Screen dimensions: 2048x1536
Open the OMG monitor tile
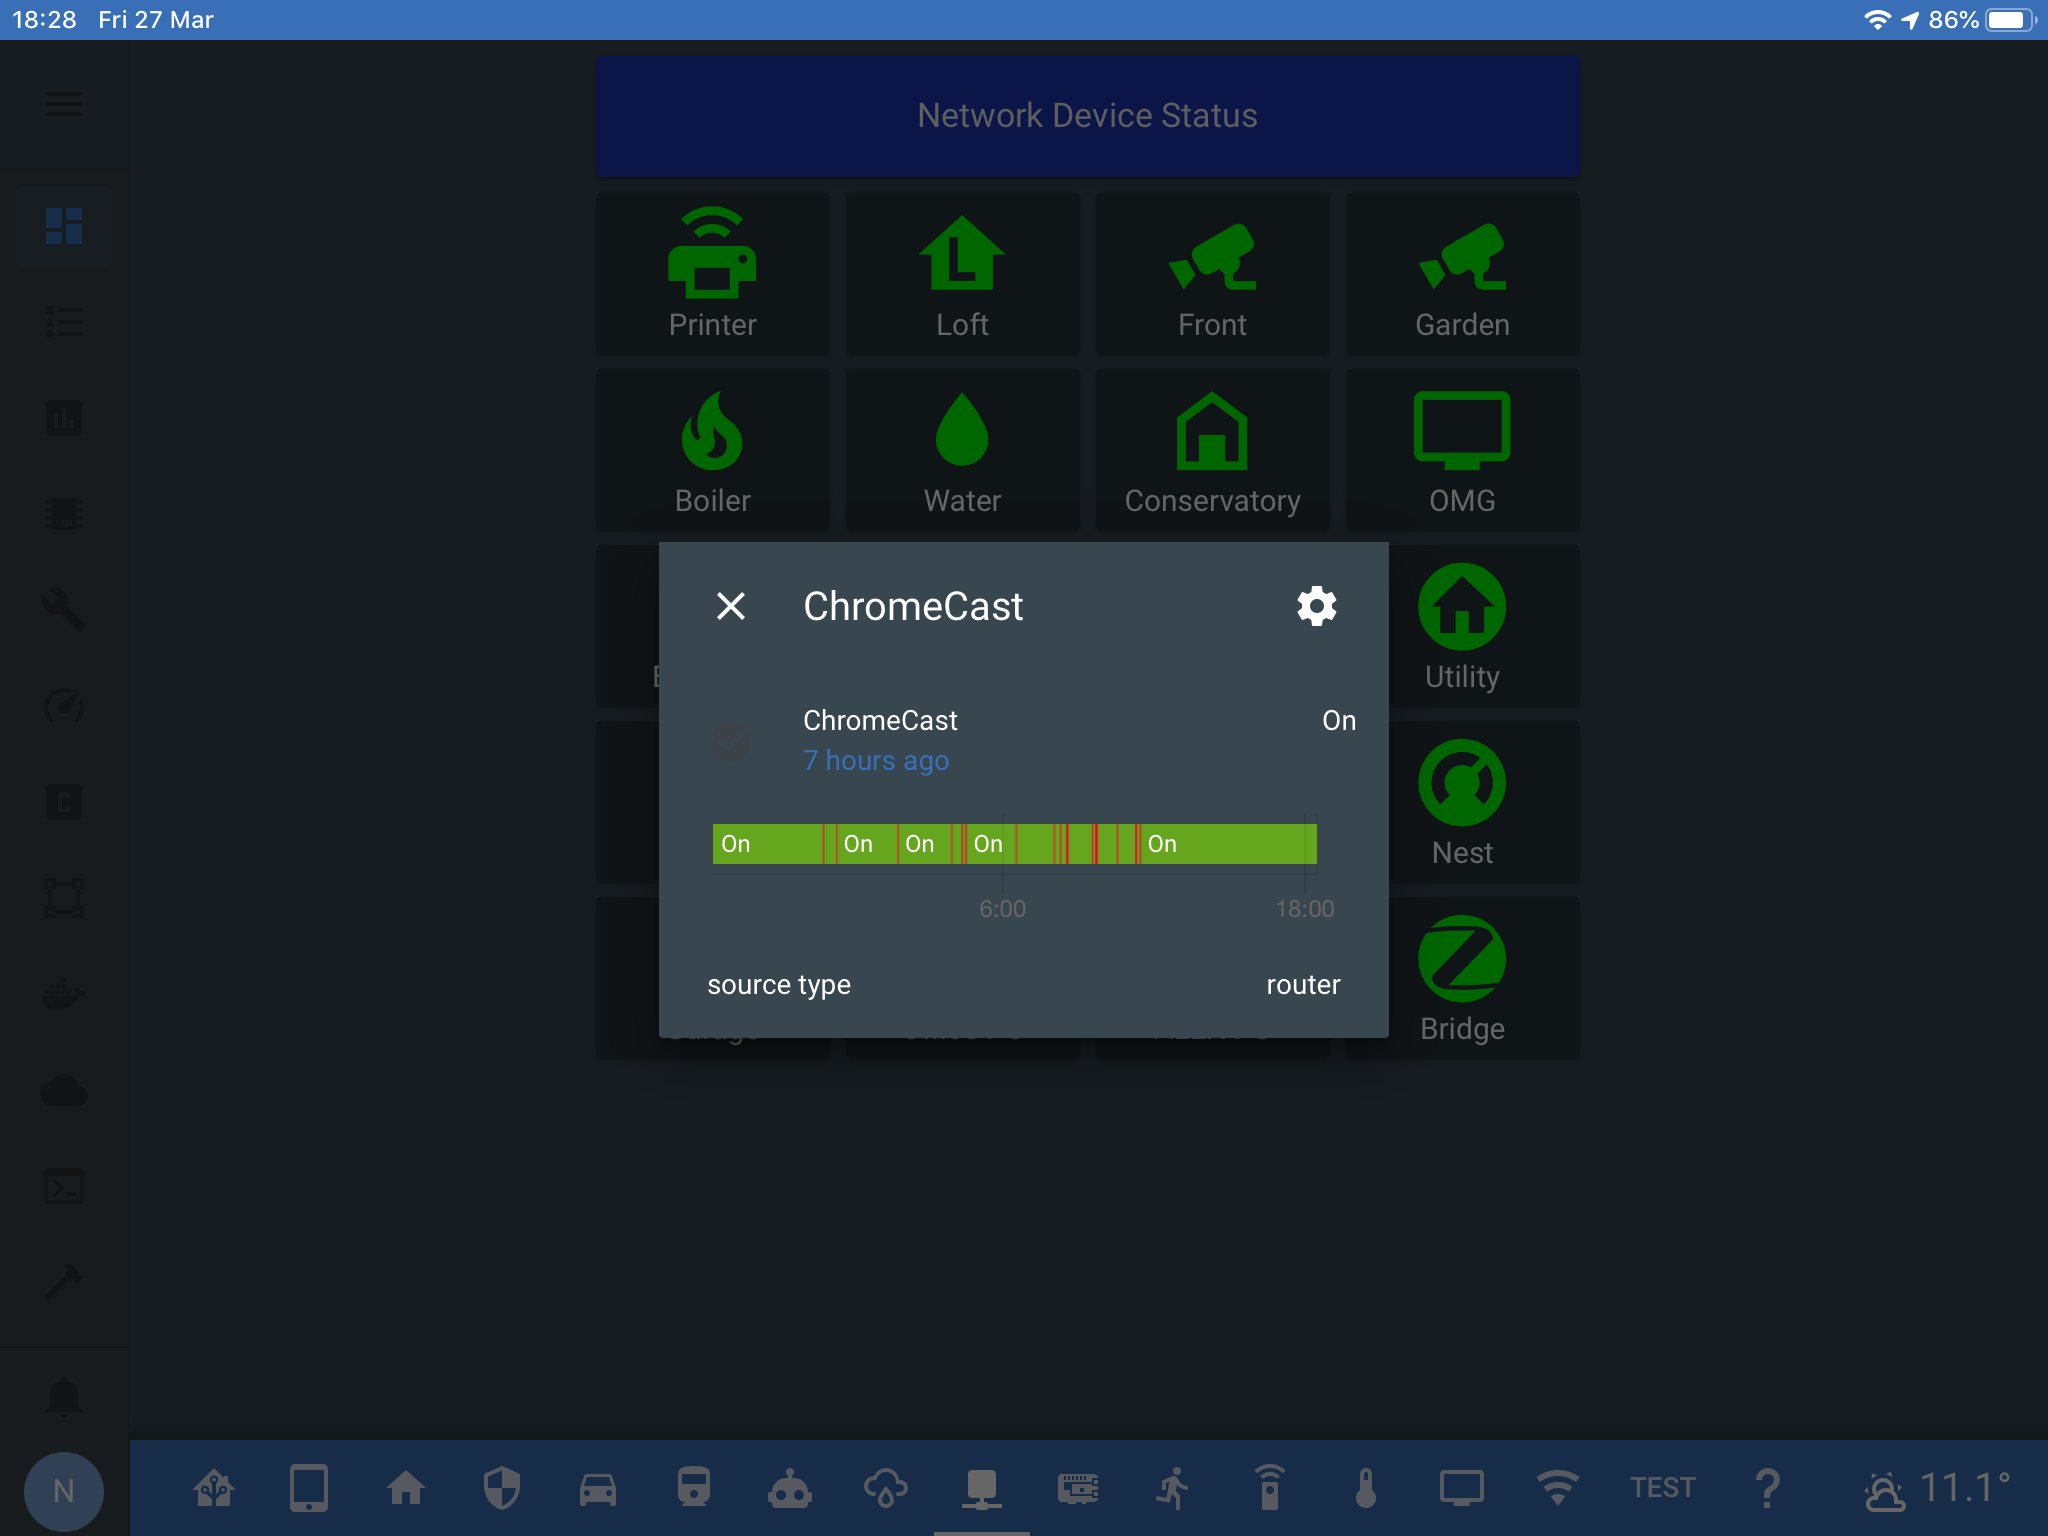(x=1461, y=449)
